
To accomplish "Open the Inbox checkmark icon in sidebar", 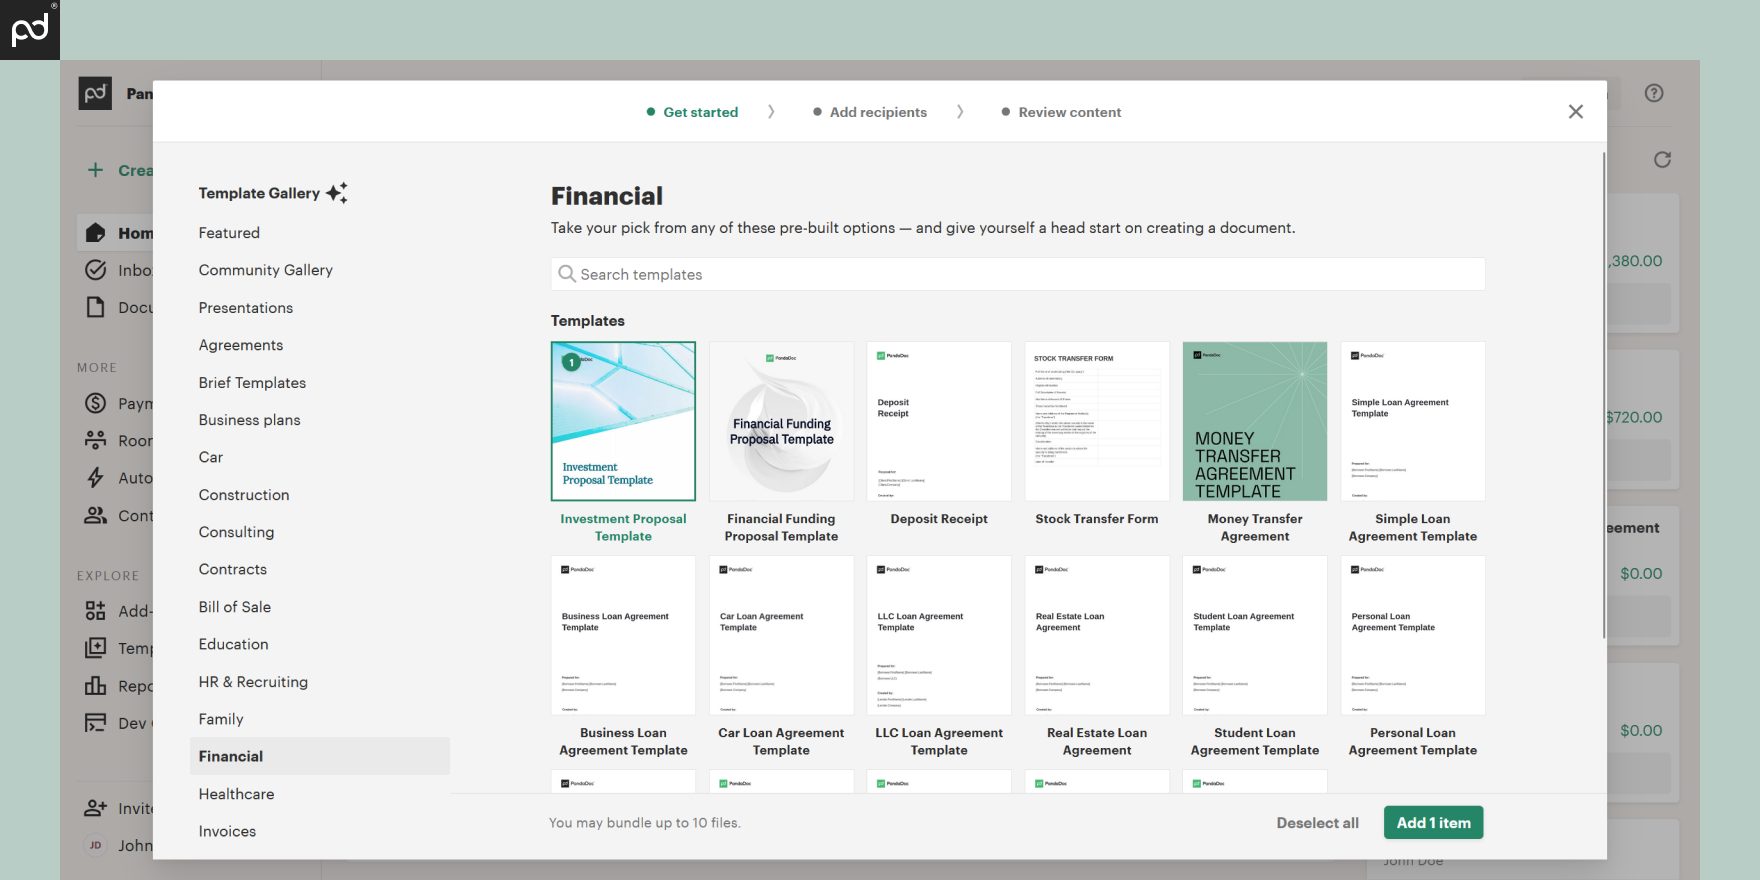I will (x=96, y=270).
